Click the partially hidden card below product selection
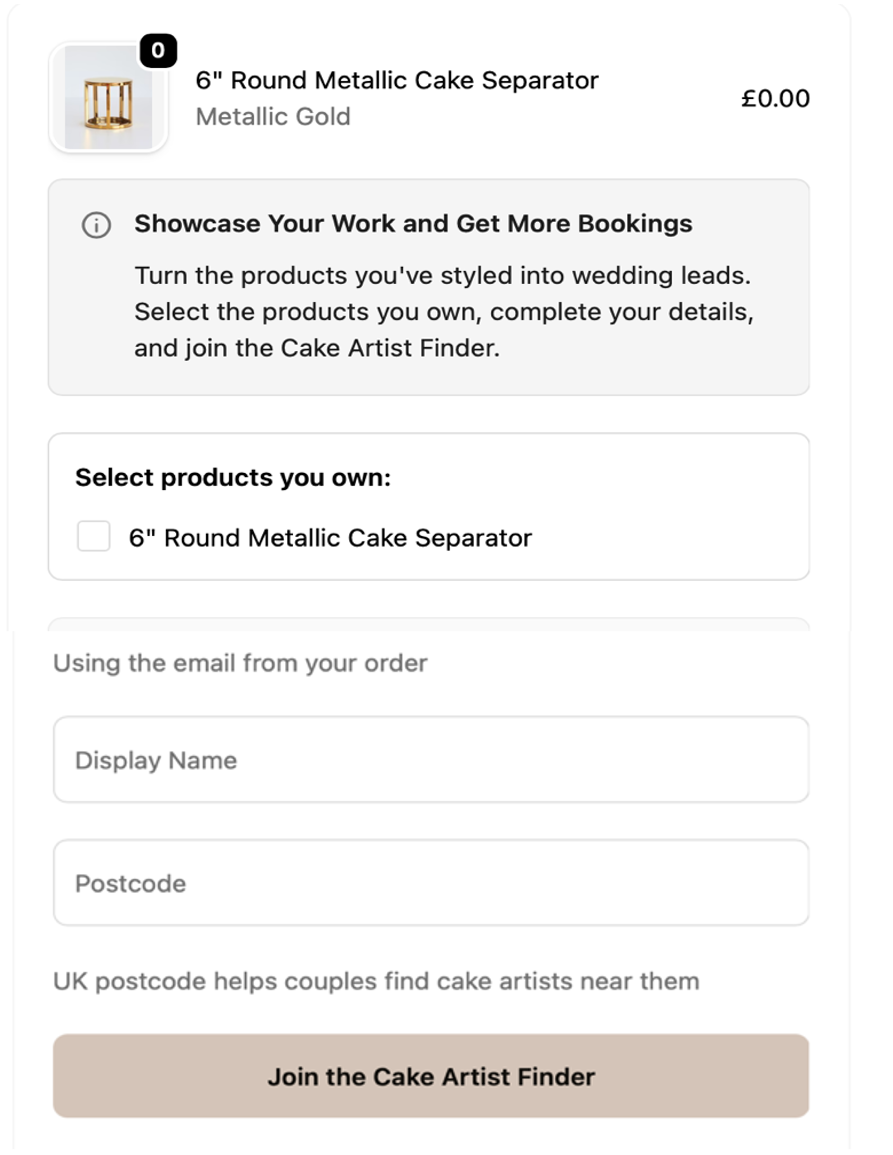This screenshot has height=1155, width=893. (428, 624)
